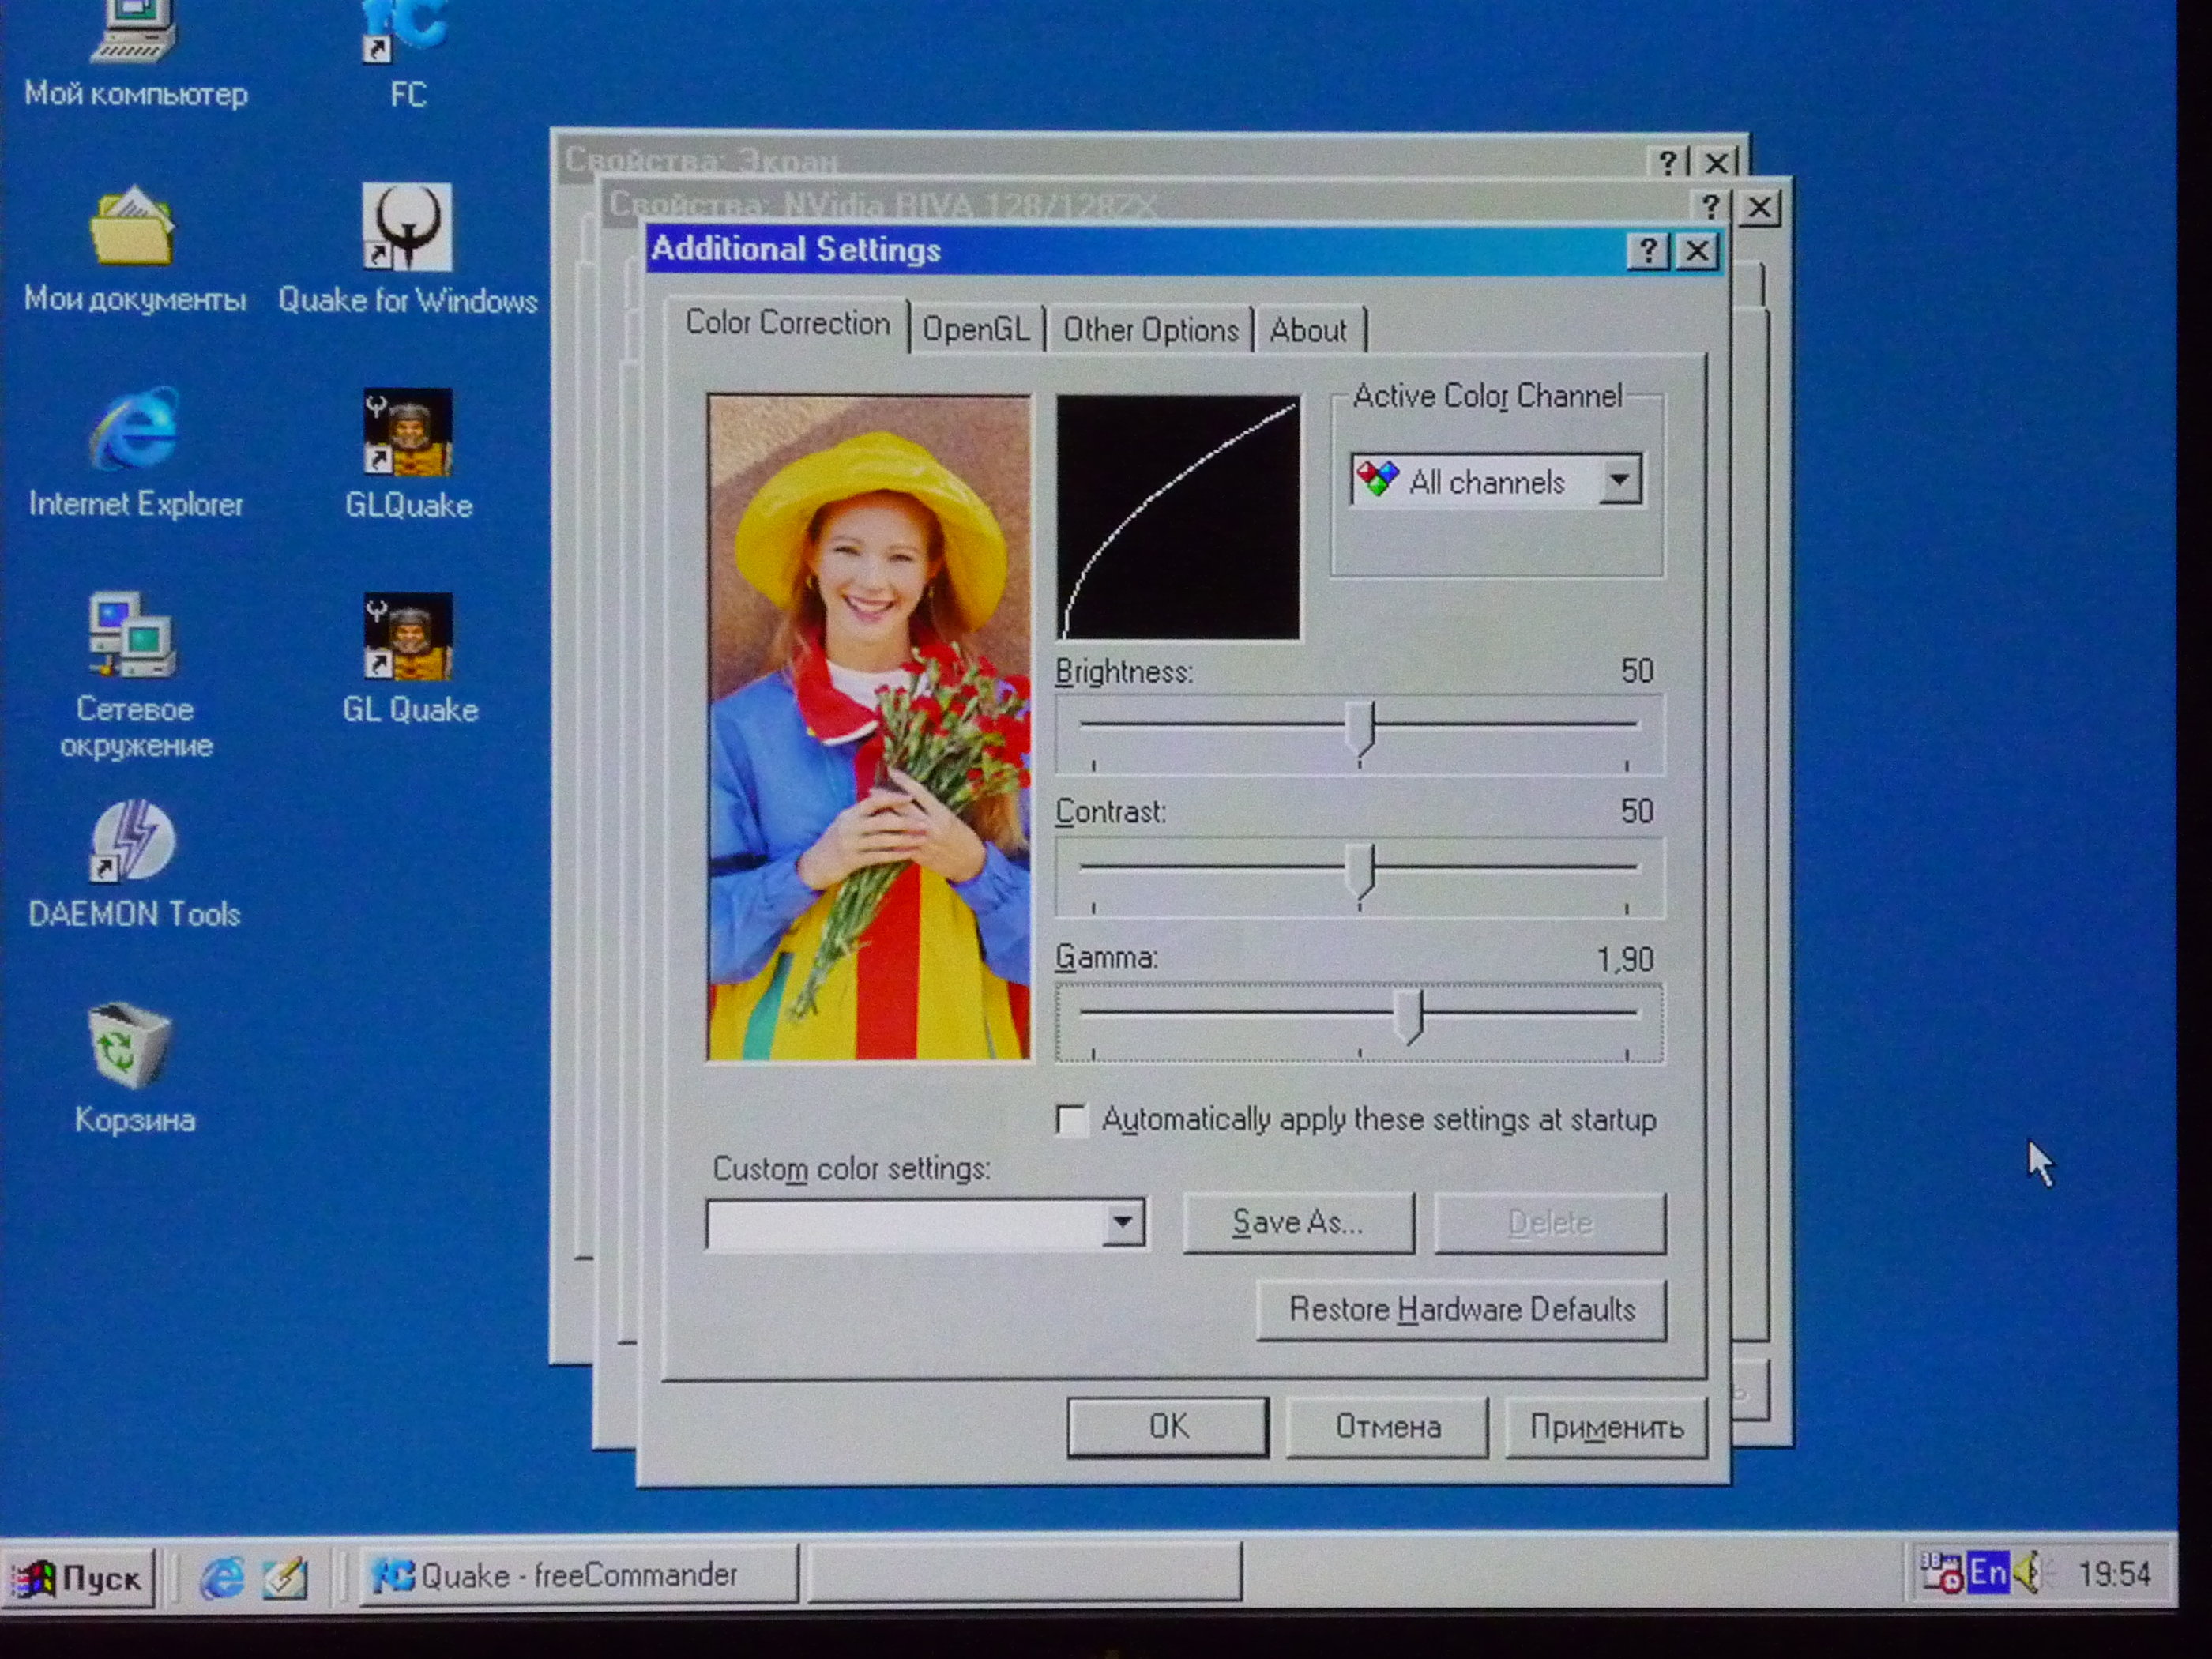Click the FC FreeCommander desktop shortcut
The image size is (2212, 1659).
tap(405, 36)
